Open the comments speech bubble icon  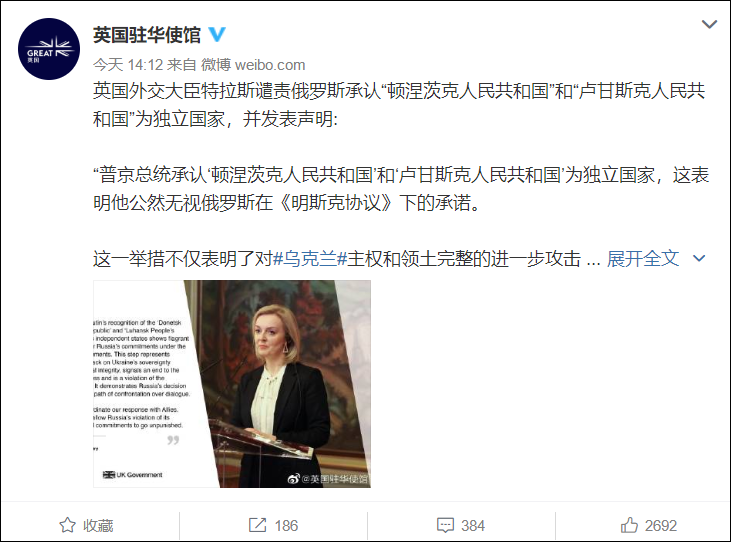click(445, 525)
